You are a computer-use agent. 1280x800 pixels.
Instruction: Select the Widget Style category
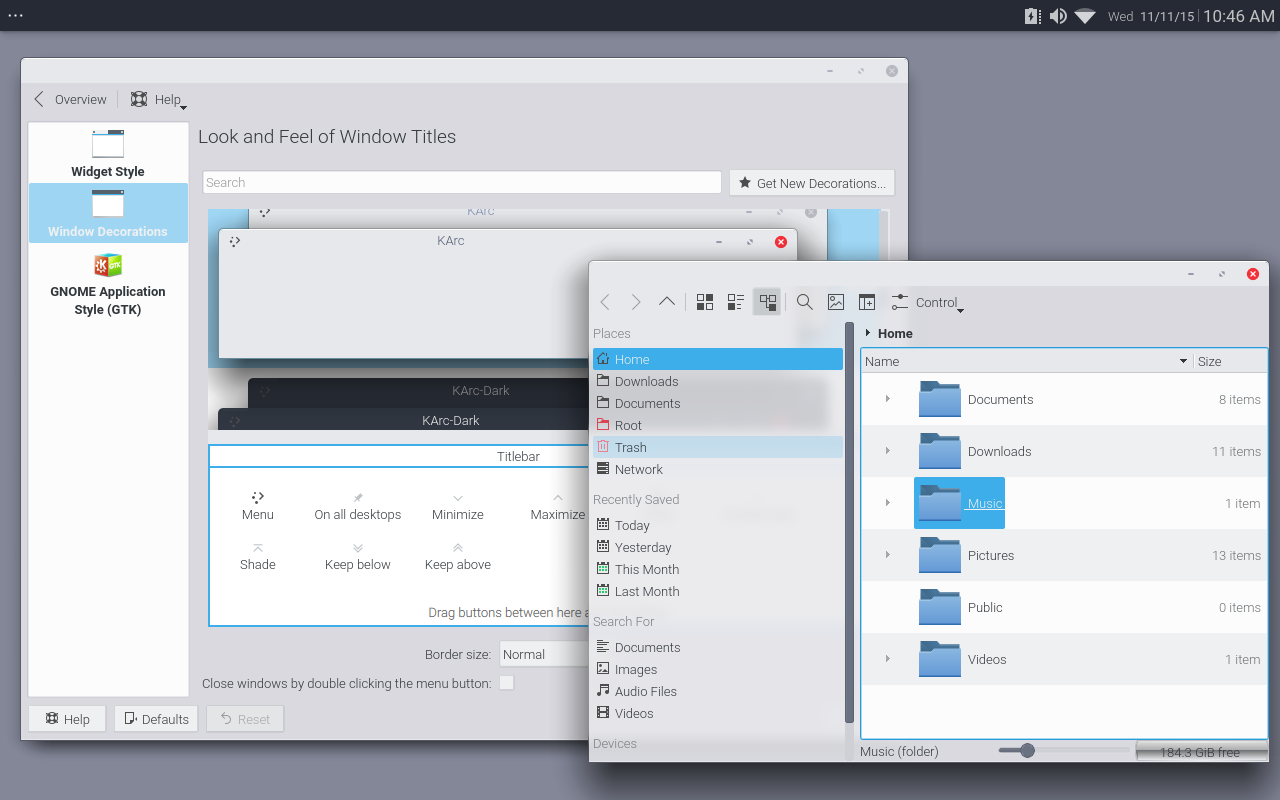108,153
